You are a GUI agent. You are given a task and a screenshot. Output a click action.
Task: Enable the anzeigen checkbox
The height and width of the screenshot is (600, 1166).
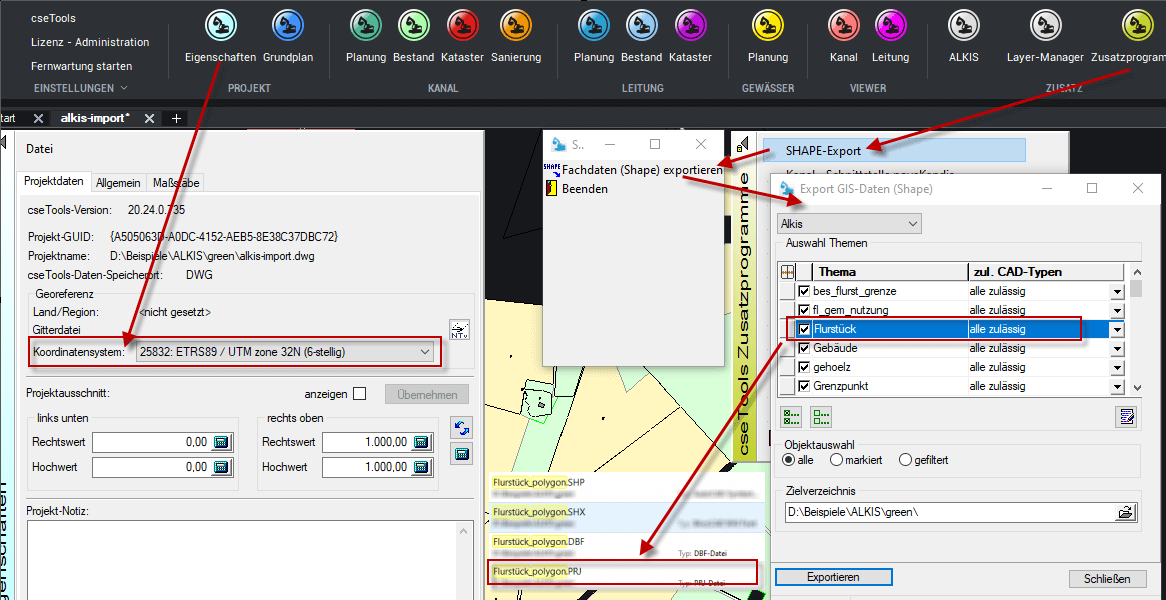coord(359,394)
